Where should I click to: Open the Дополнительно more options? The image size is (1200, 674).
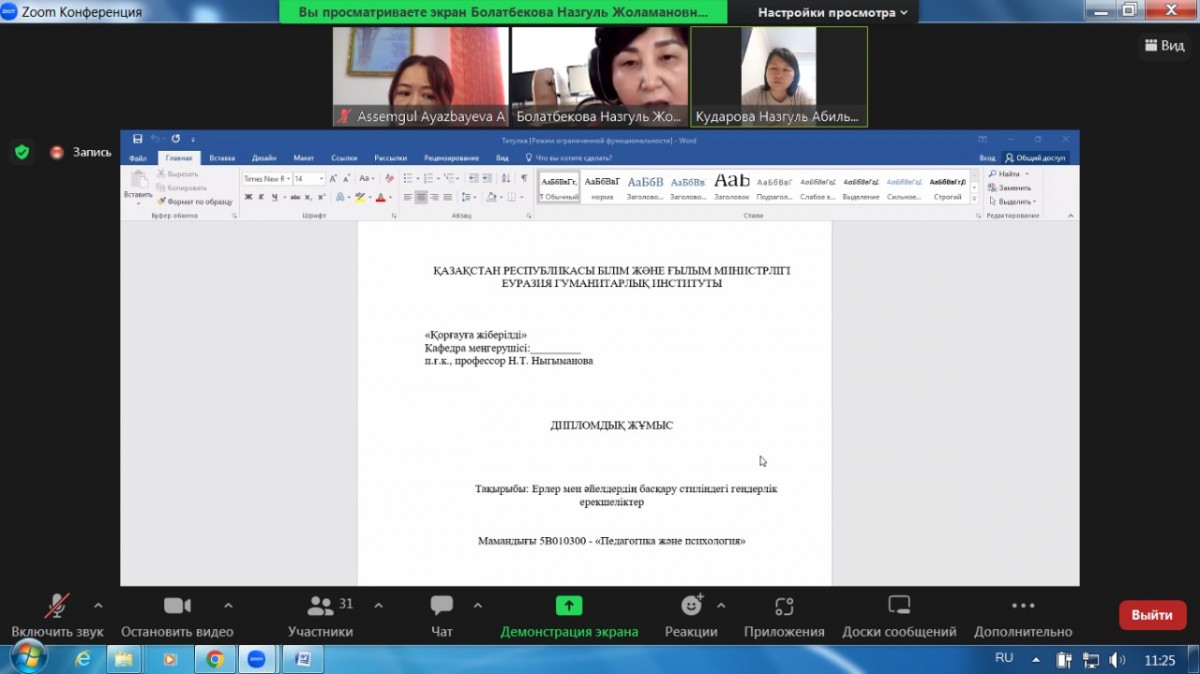(x=1023, y=606)
